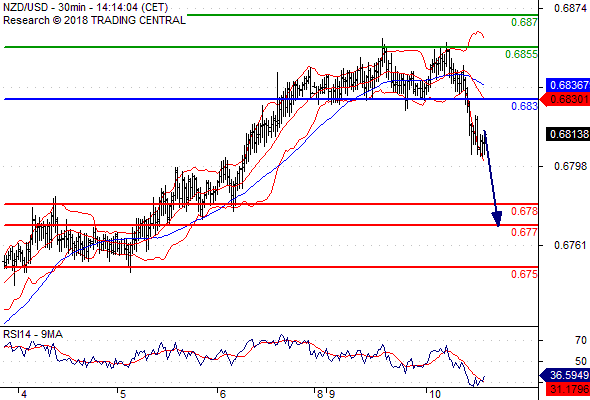Click the 0.6855 resistance level label
This screenshot has height=400, width=590.
[521, 54]
